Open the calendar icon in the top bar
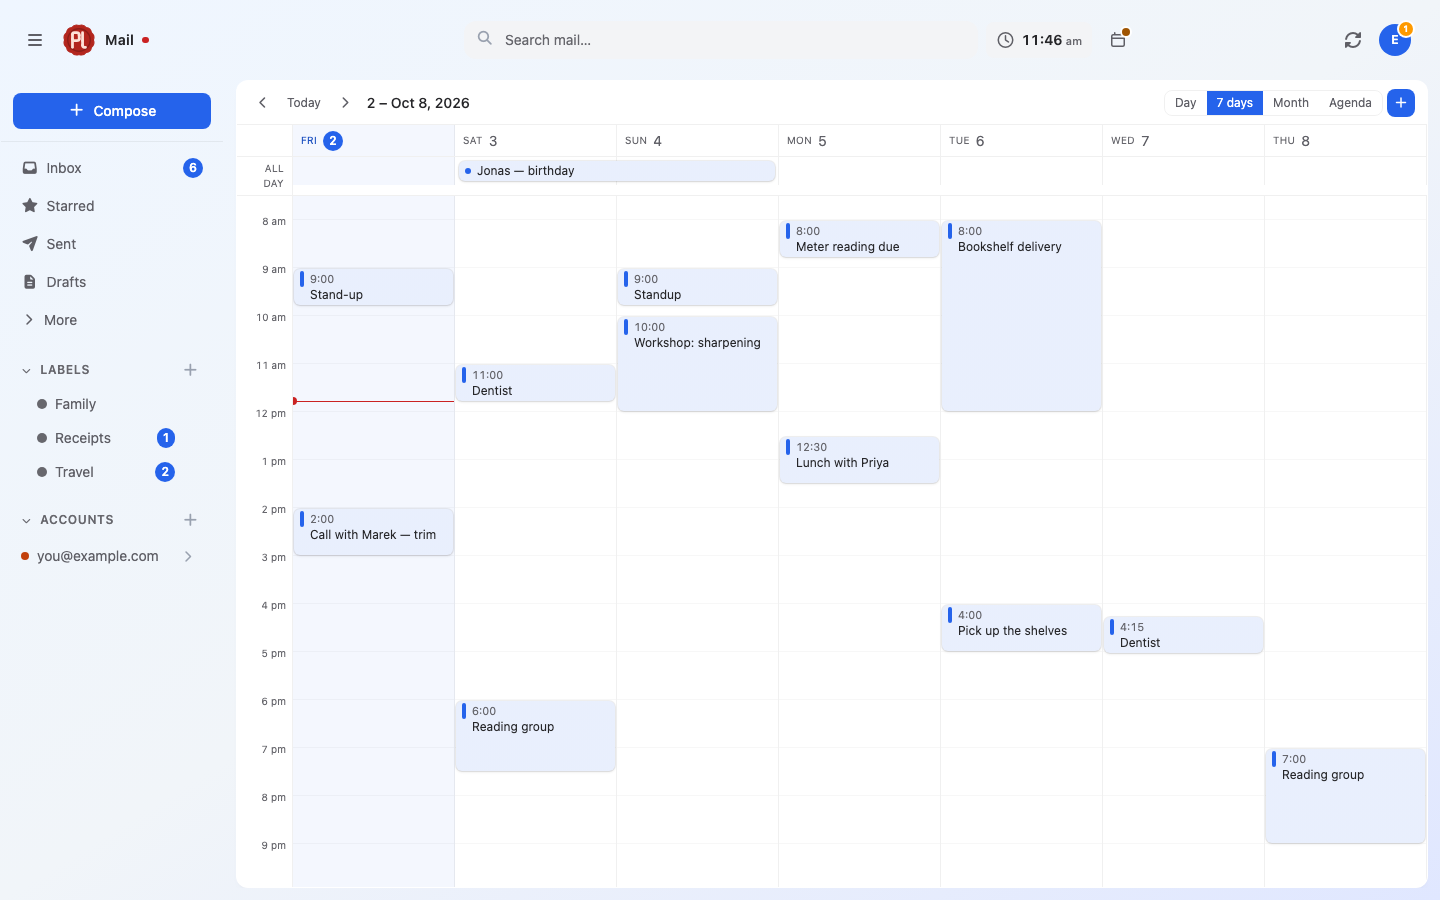 click(x=1118, y=40)
